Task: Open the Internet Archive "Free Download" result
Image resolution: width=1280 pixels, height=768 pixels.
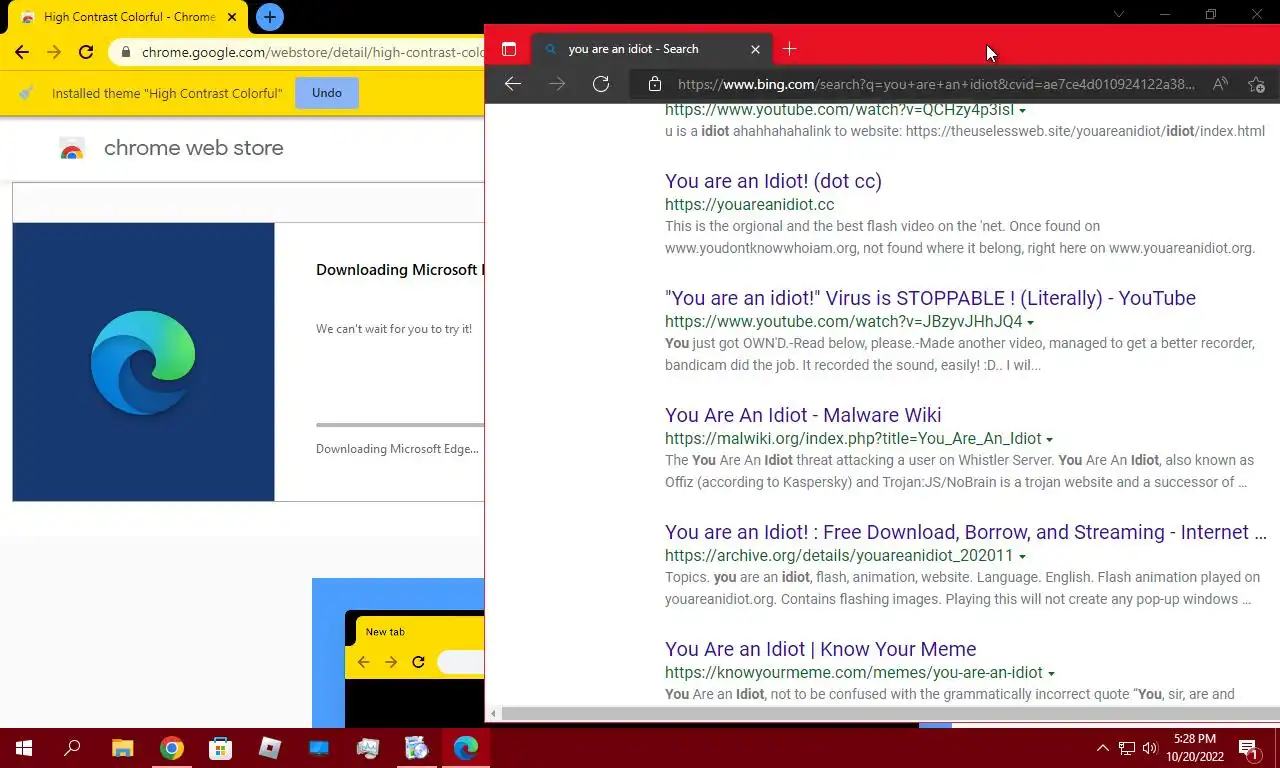Action: (965, 532)
